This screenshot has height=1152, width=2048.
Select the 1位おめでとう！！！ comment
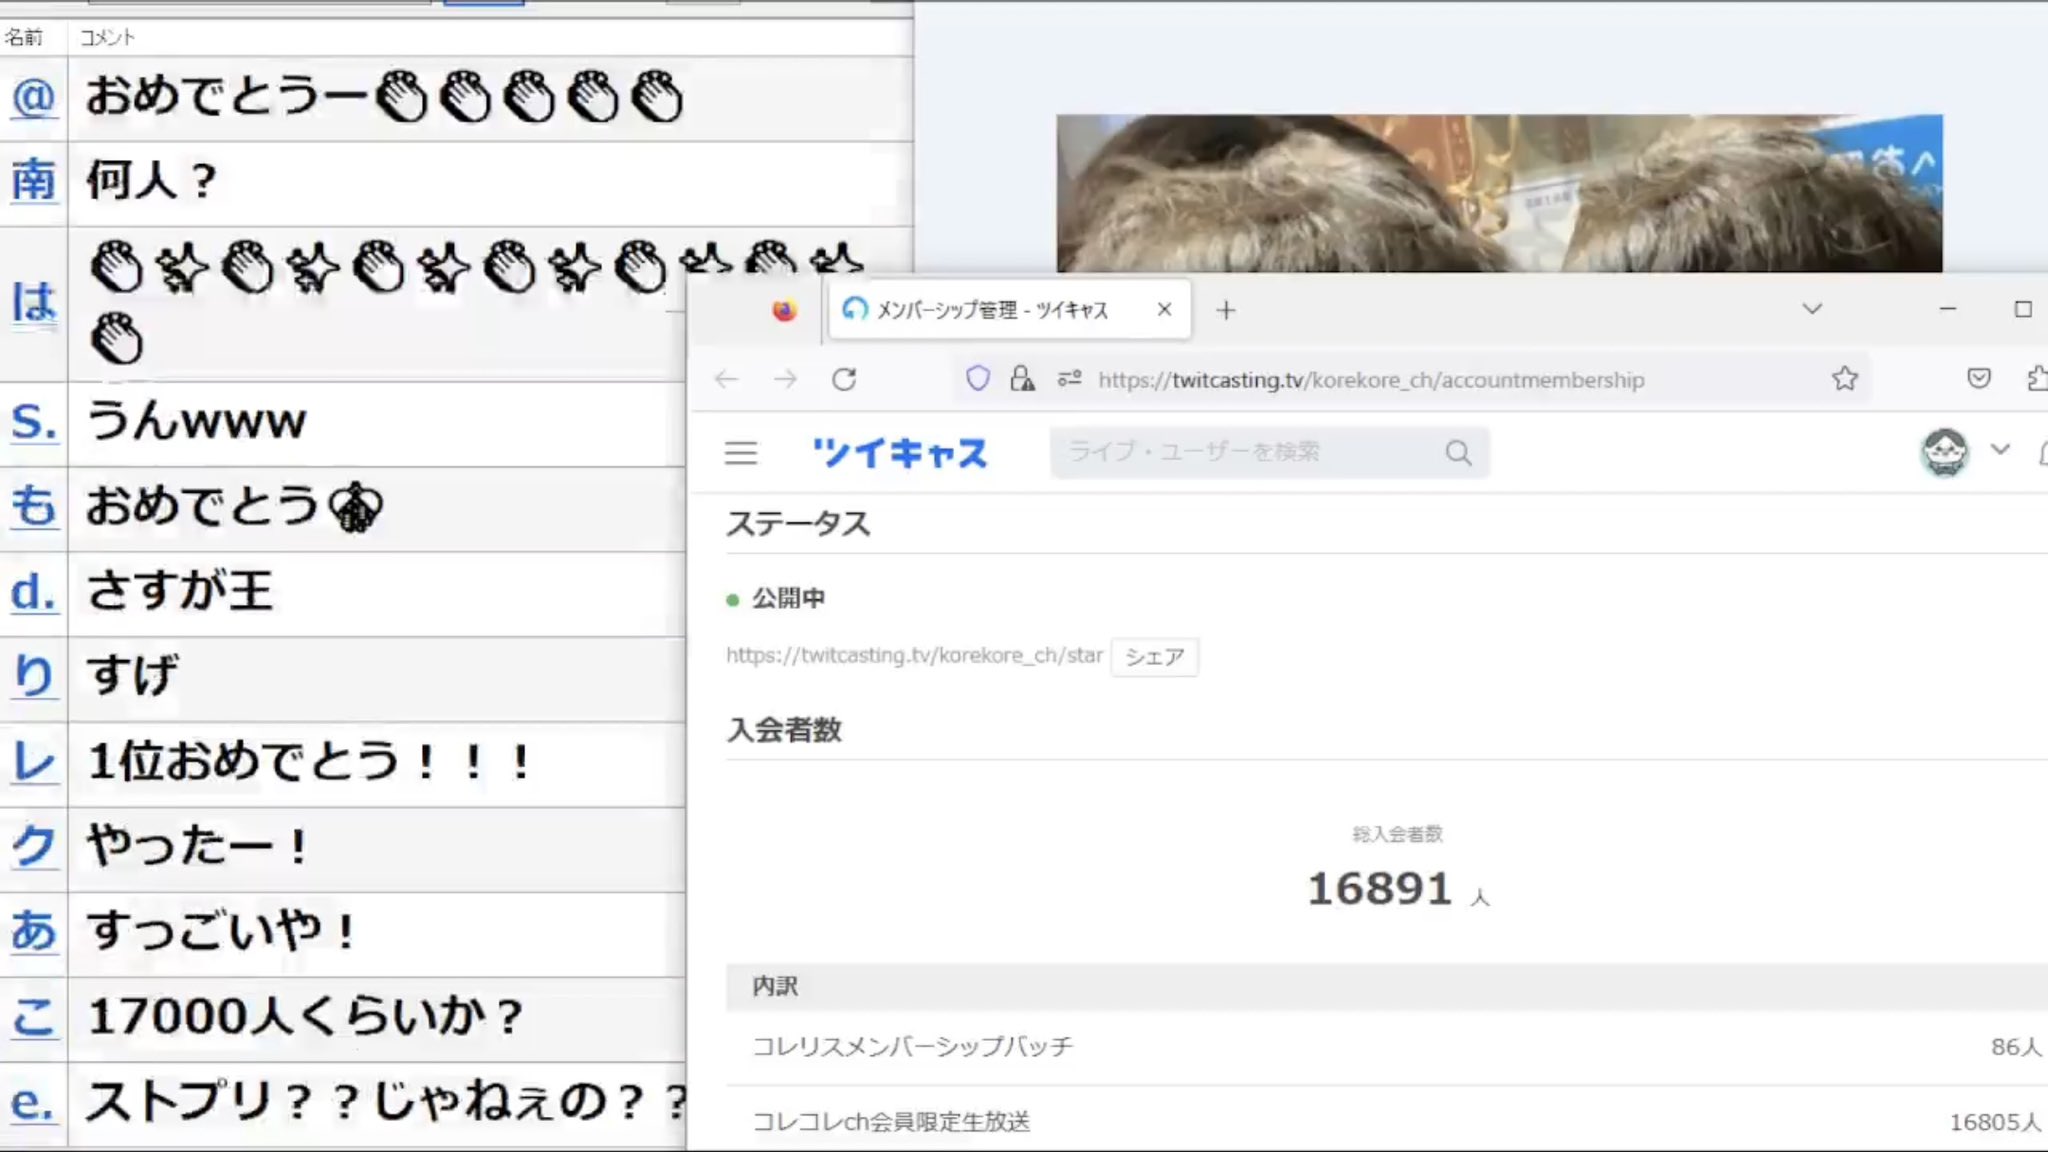pyautogui.click(x=309, y=761)
